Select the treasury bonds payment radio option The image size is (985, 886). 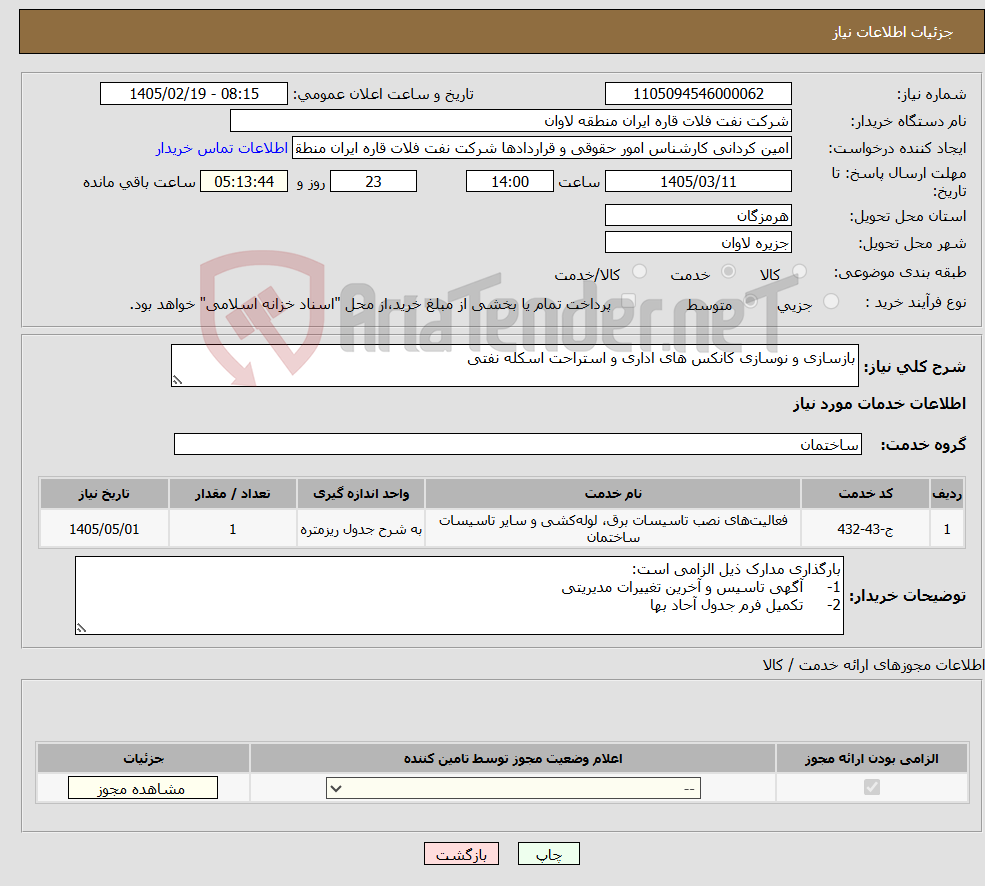629,301
